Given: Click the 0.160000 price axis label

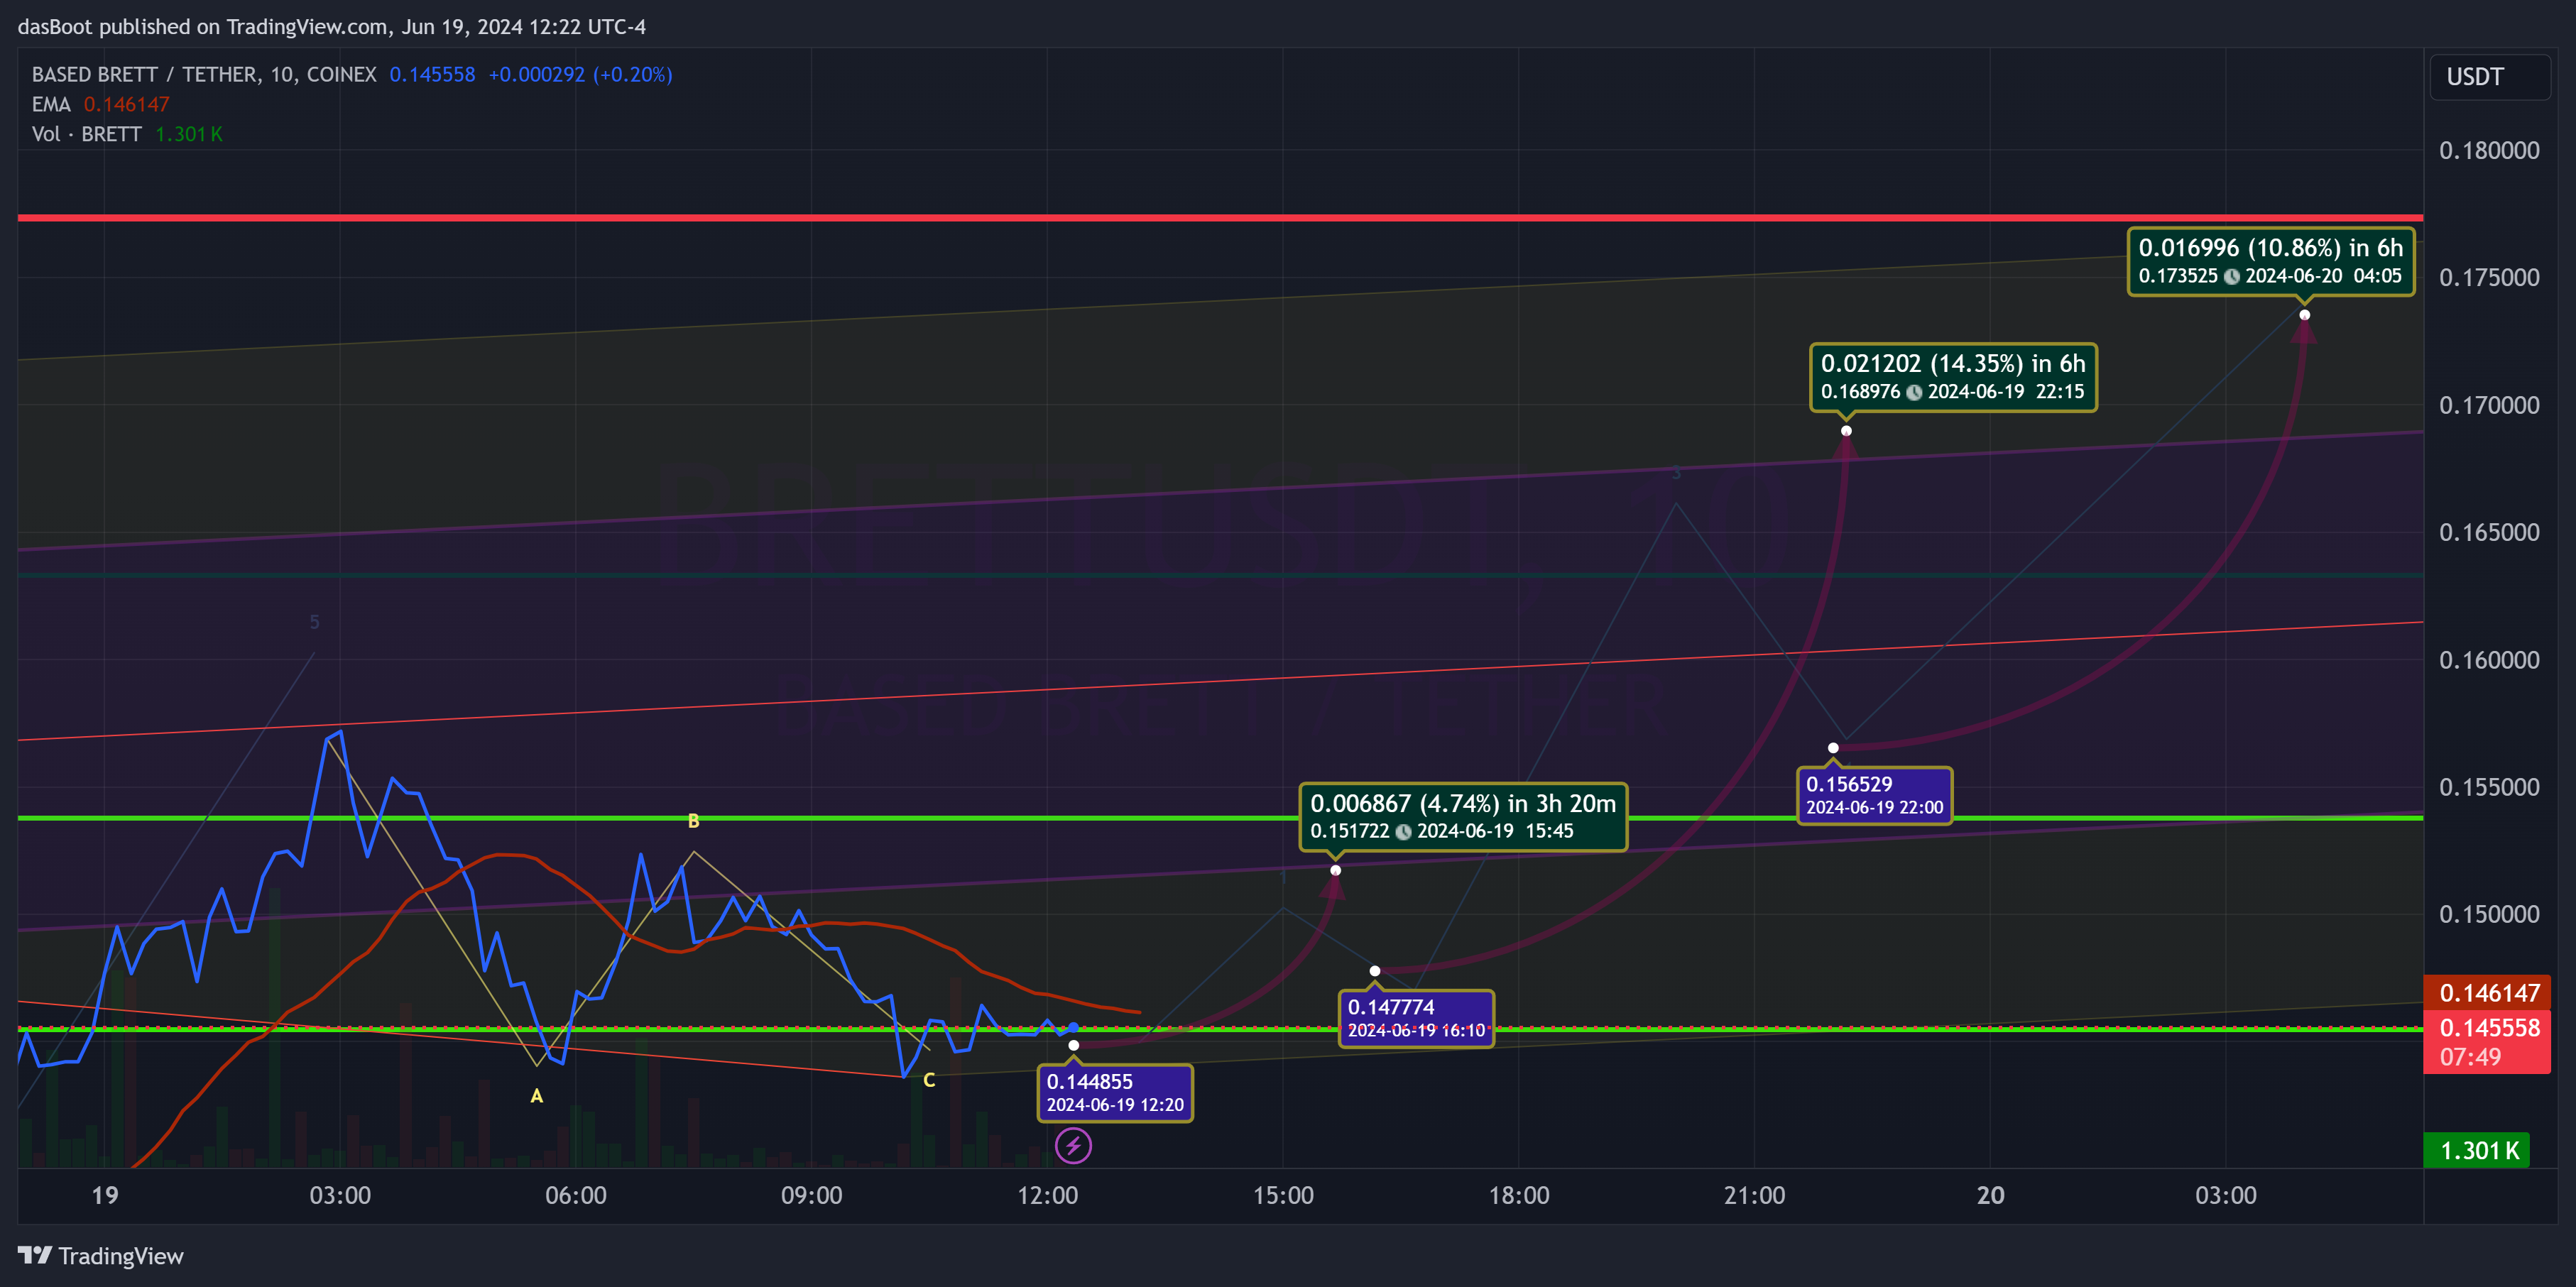Looking at the screenshot, I should click(x=2489, y=660).
